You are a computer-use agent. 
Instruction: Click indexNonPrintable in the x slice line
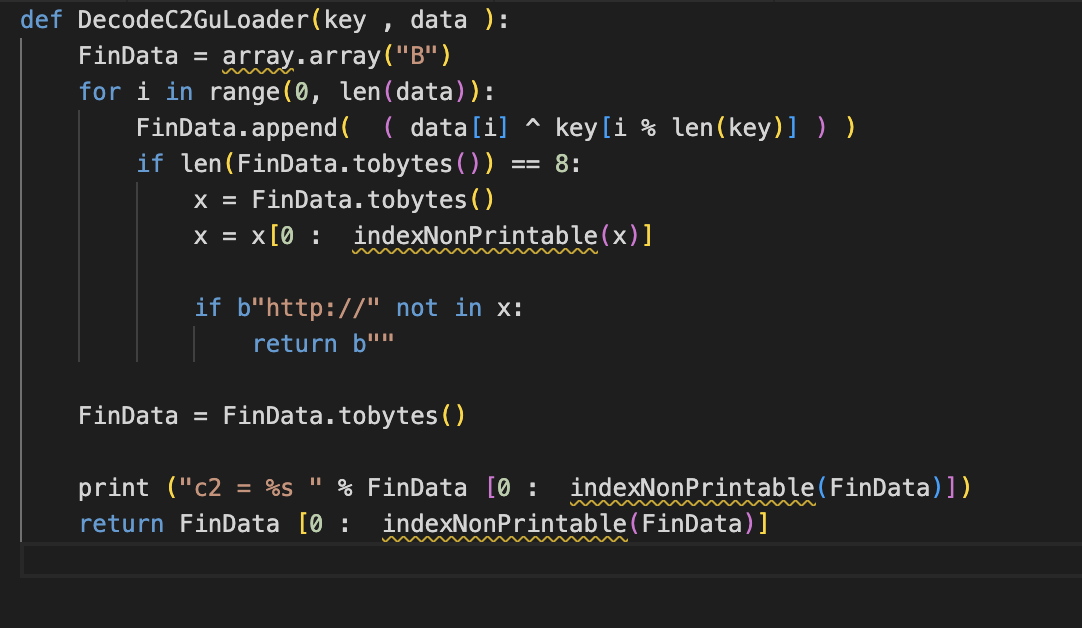(475, 236)
